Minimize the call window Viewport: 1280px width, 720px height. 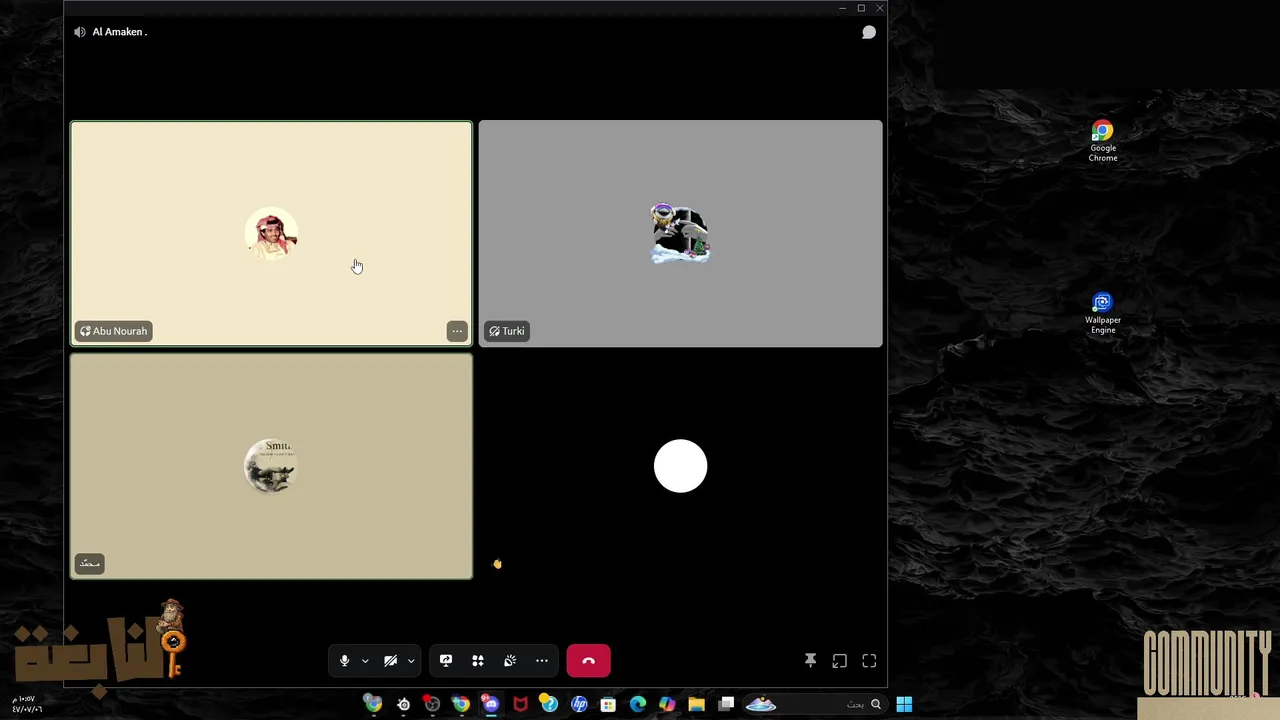842,8
